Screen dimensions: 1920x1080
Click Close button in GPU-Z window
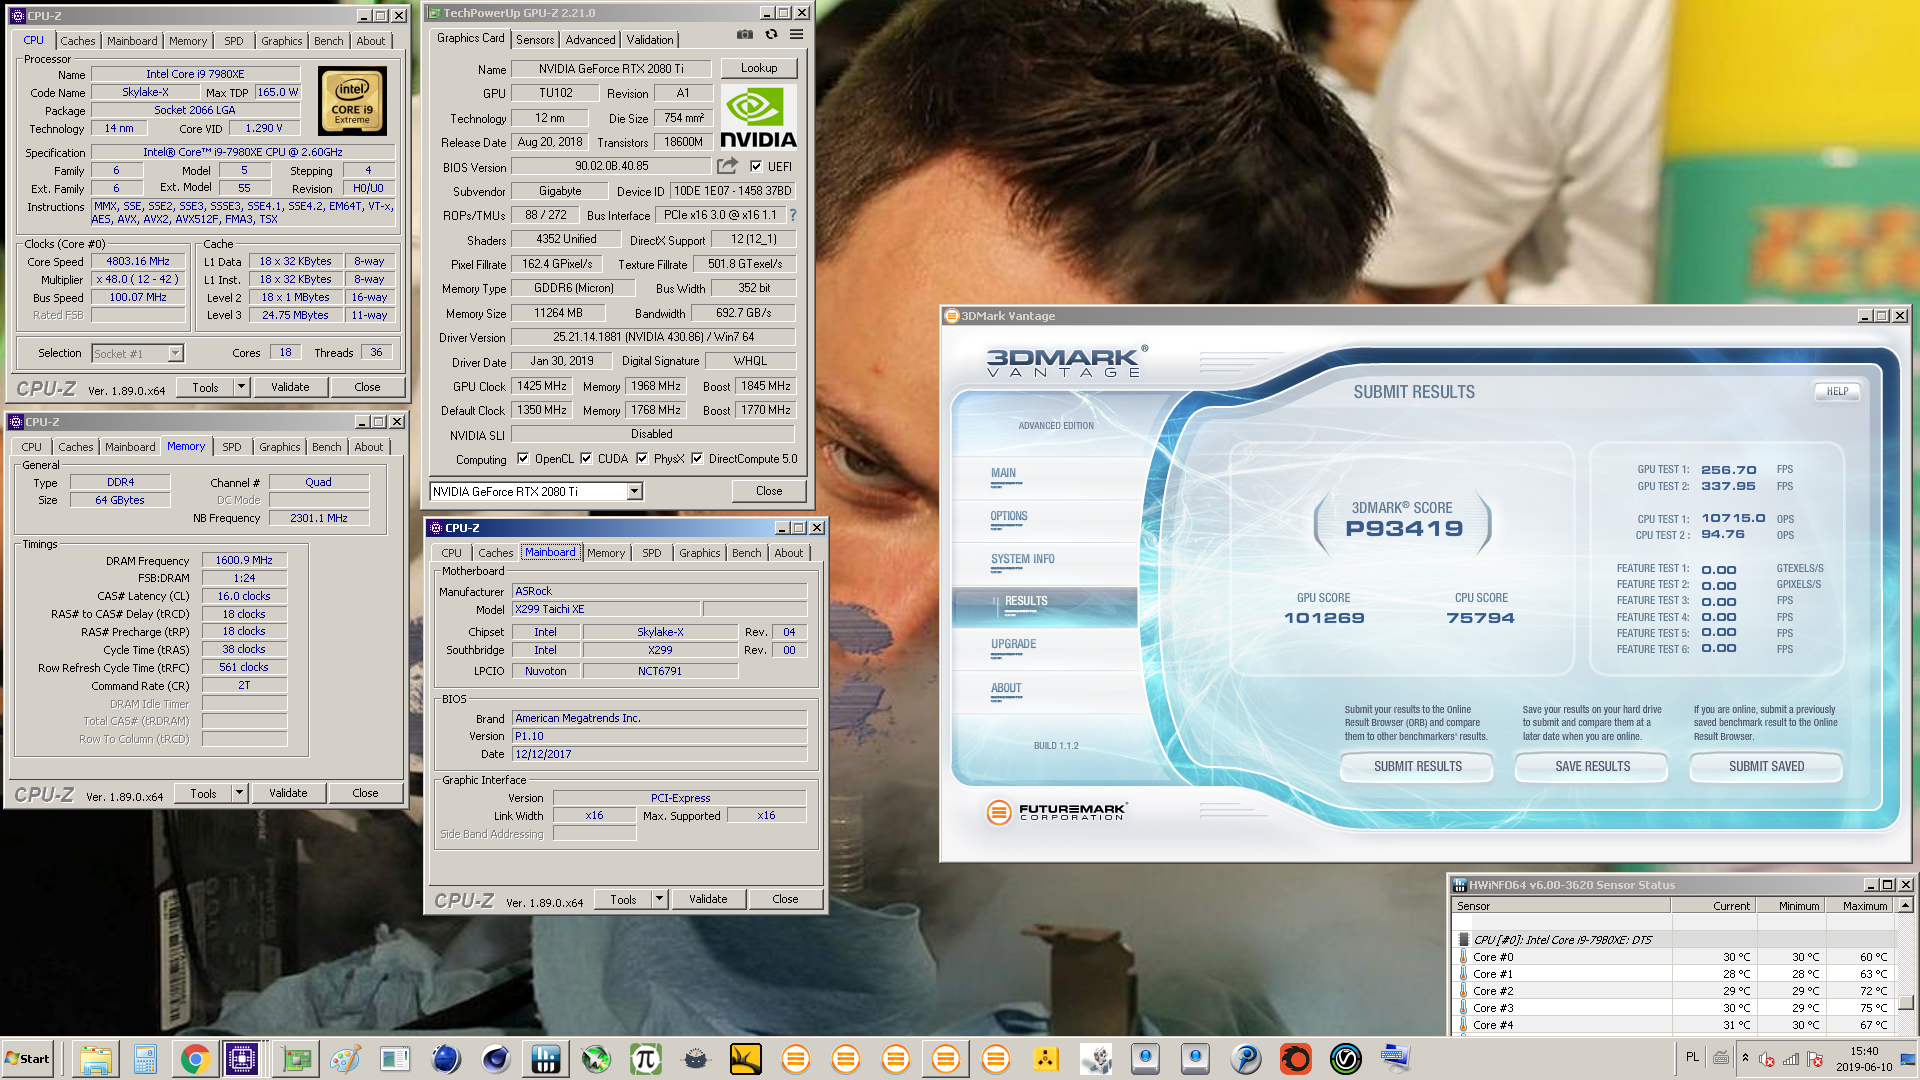point(769,491)
